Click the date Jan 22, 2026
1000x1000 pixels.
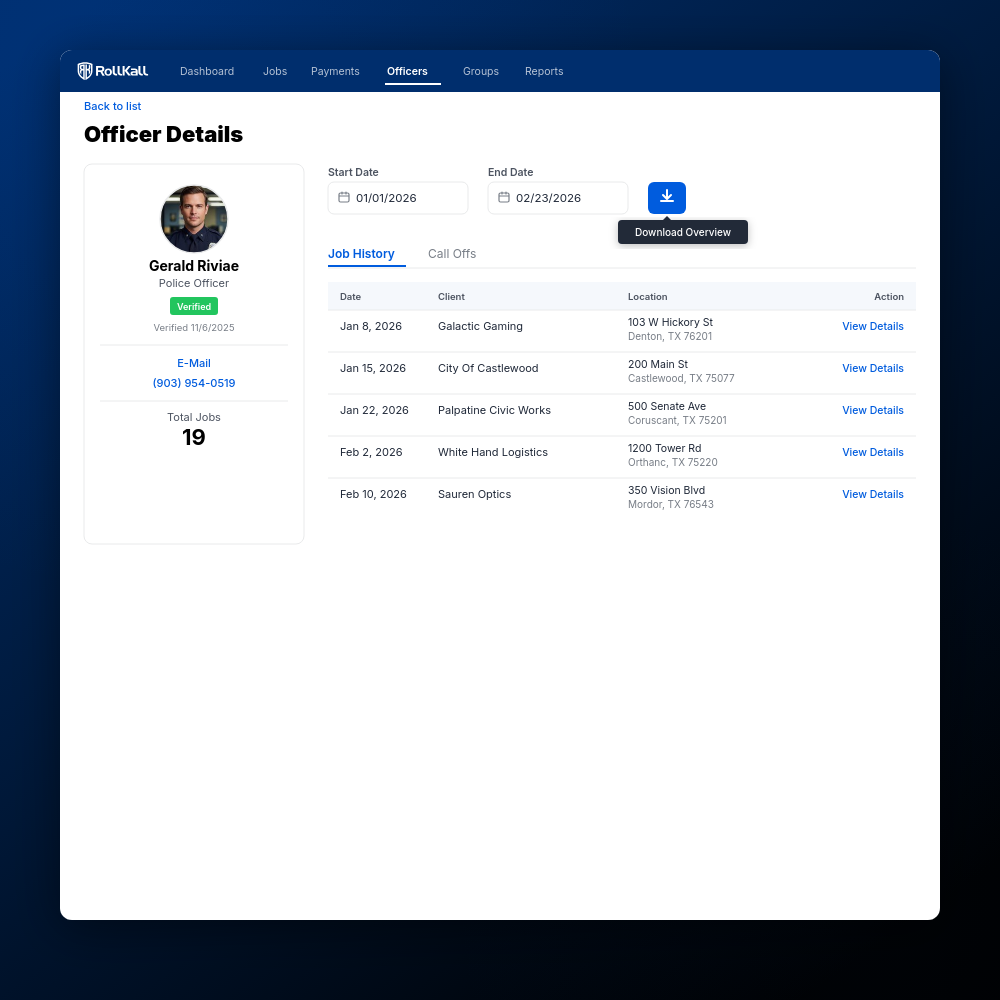tap(374, 410)
